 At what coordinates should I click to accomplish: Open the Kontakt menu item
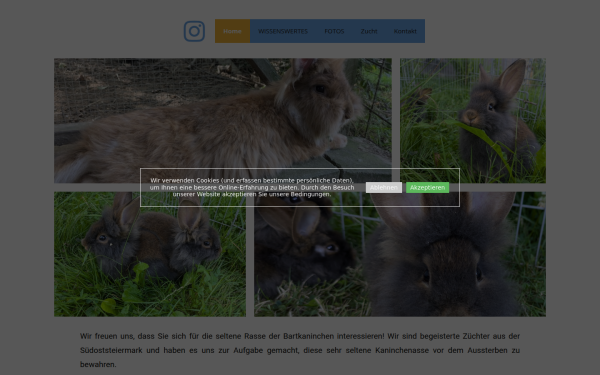click(x=405, y=31)
